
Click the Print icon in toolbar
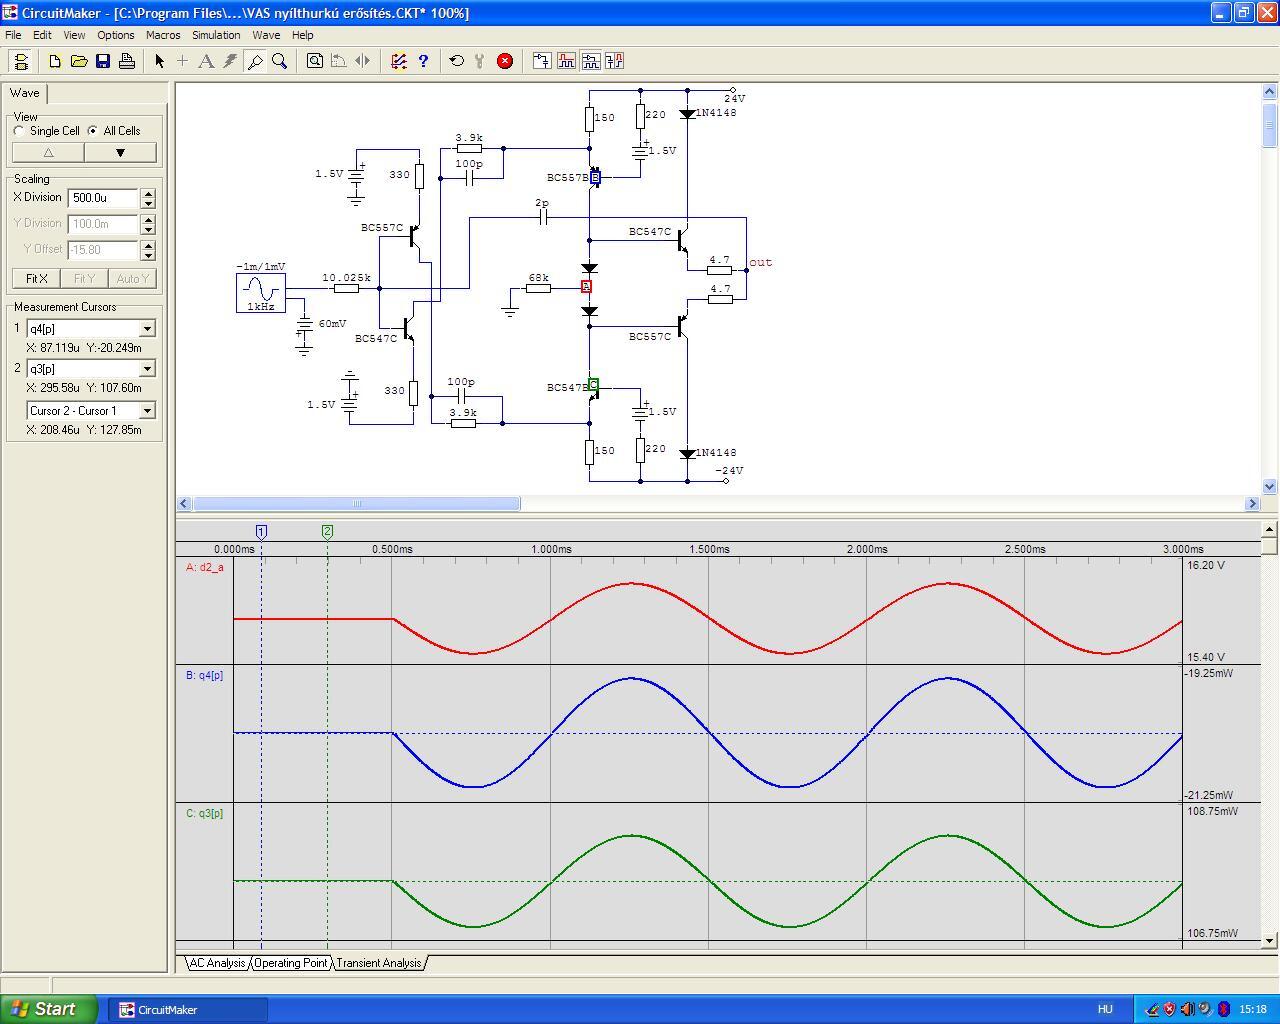tap(127, 61)
